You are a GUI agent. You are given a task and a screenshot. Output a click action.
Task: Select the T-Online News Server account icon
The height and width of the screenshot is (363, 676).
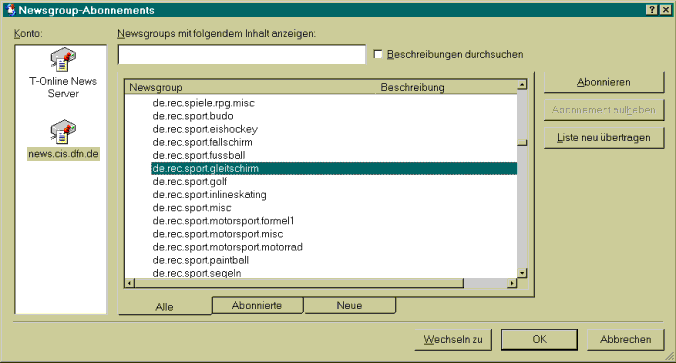[63, 59]
